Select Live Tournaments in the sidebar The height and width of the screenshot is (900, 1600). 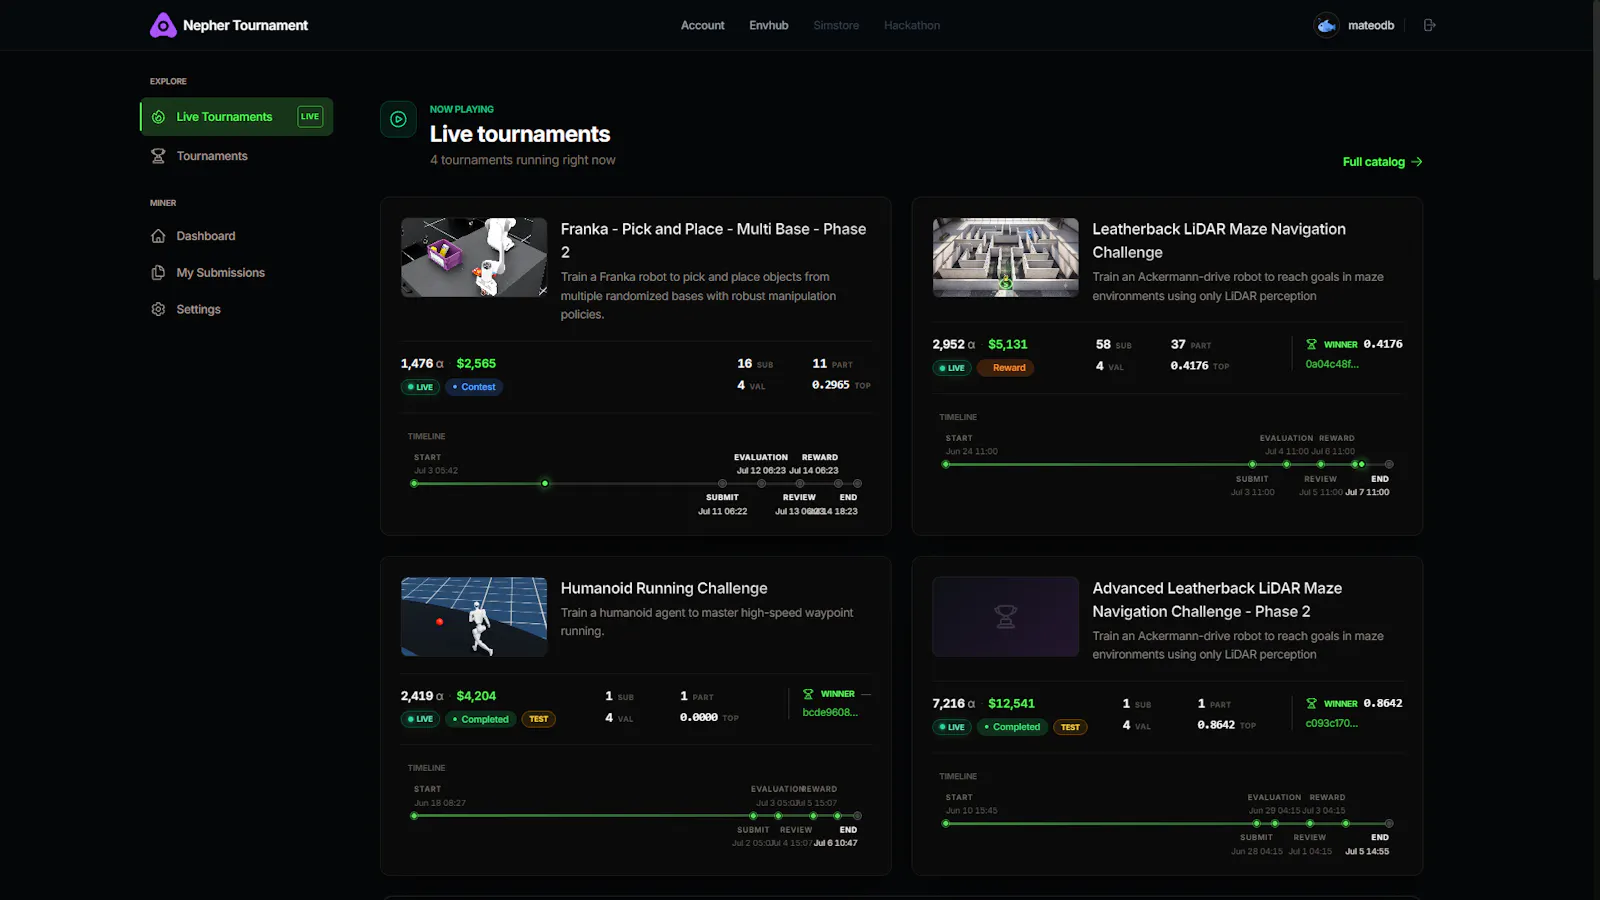[236, 117]
